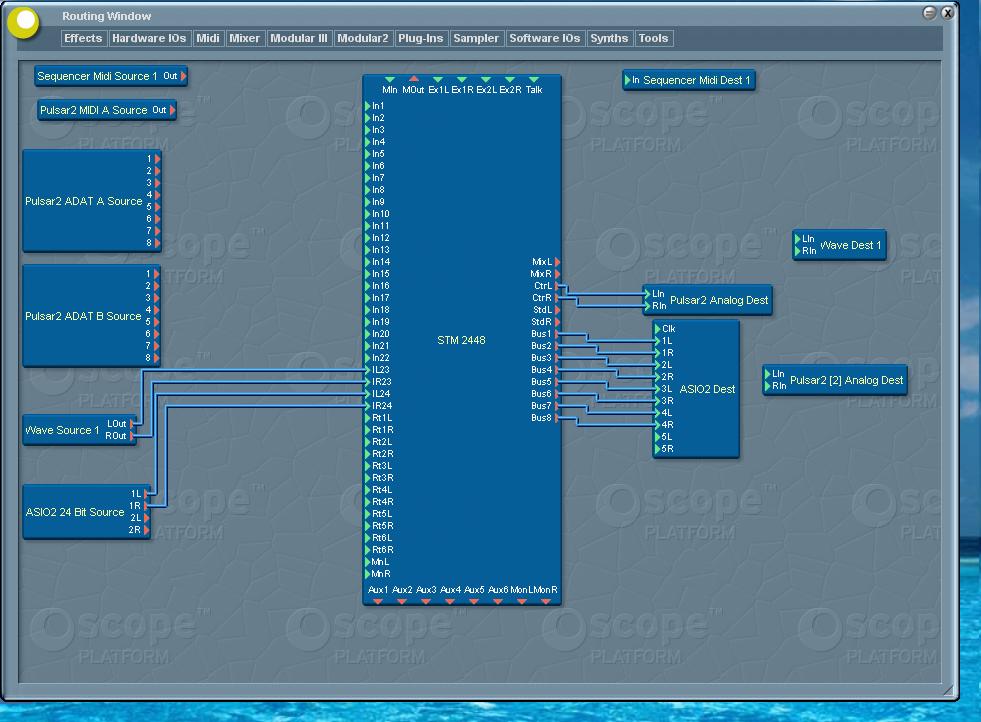Click the RIn port on Wave Dest 1
This screenshot has height=722, width=981.
[798, 250]
